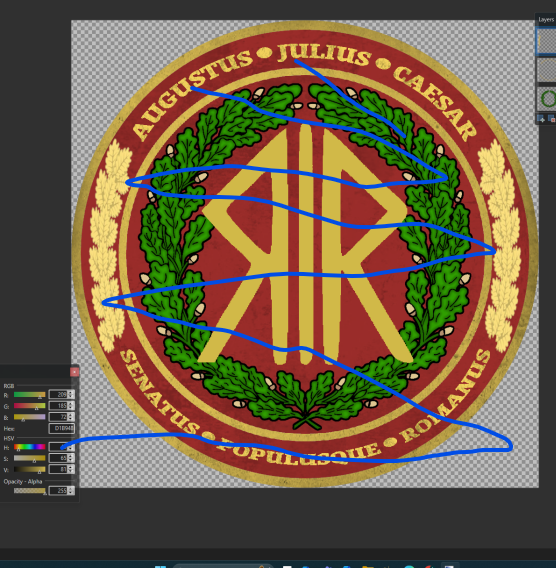This screenshot has height=568, width=556.
Task: Select the green wreath layer thumbnail
Action: coord(547,99)
